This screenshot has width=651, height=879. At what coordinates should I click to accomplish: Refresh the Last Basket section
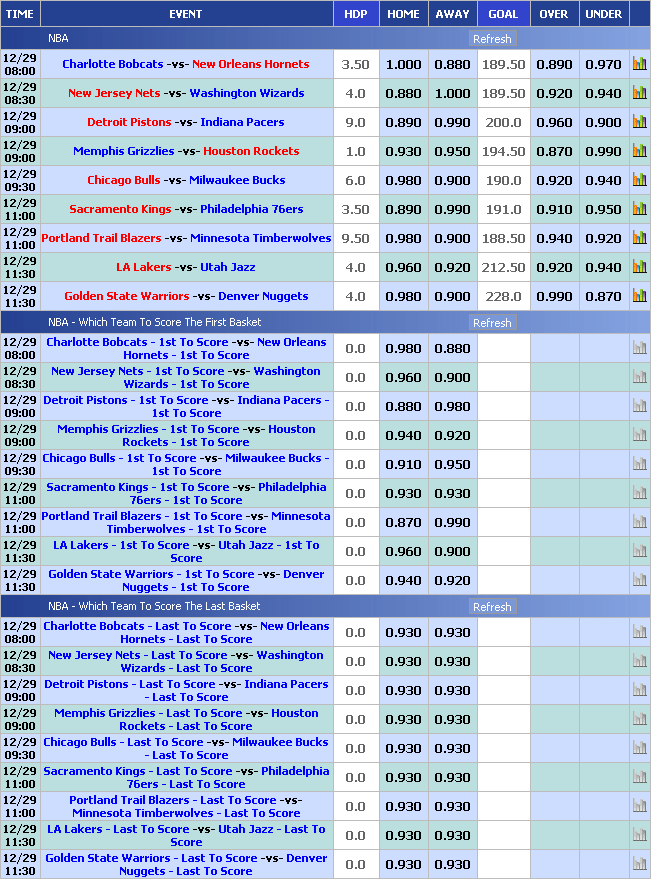(492, 607)
